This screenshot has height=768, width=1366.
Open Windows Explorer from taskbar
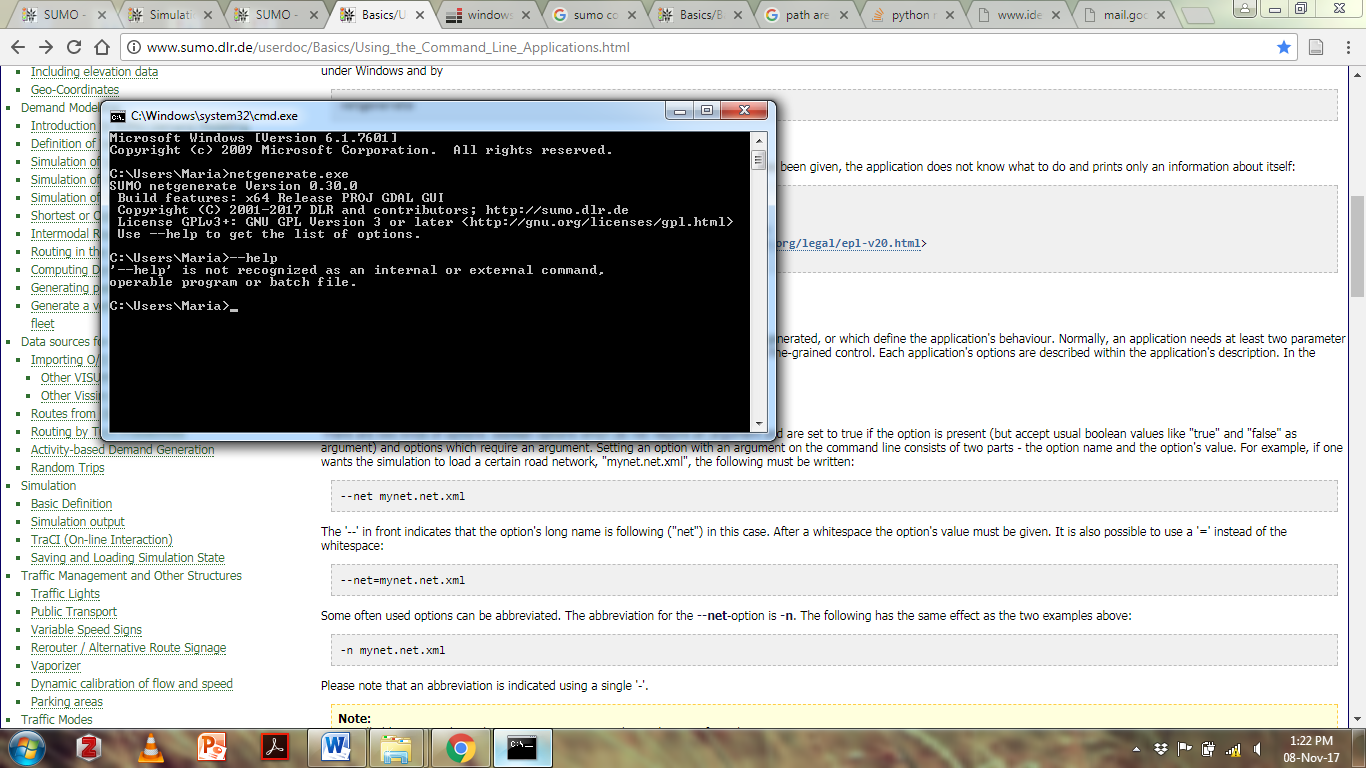pyautogui.click(x=398, y=747)
